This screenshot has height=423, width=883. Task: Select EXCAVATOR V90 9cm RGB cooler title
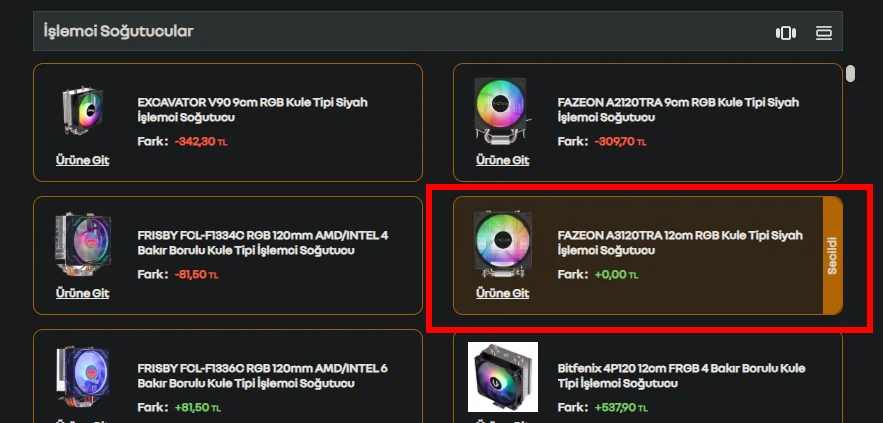(252, 110)
